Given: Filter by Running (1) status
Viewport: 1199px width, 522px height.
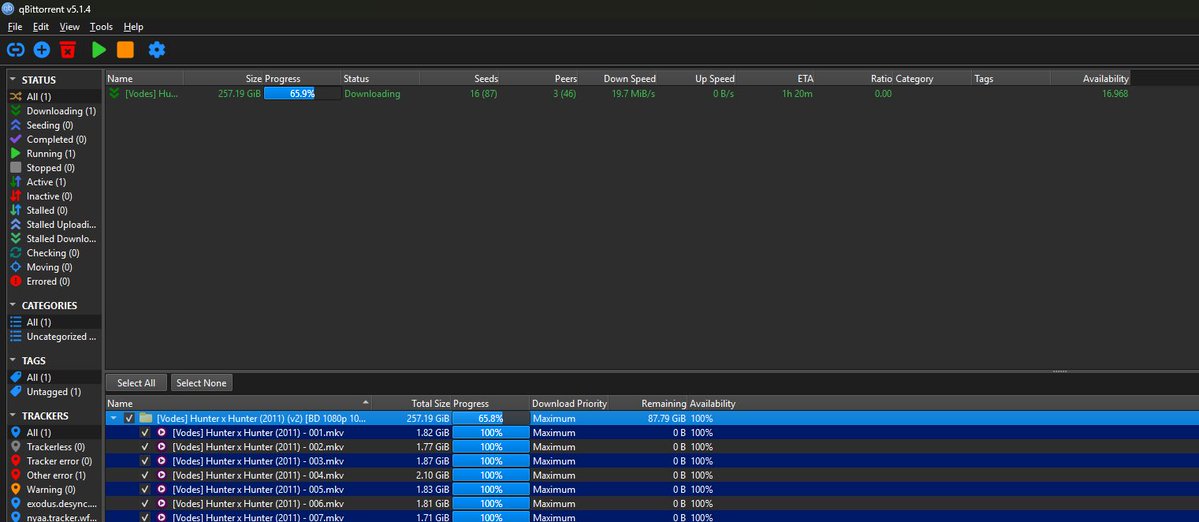Looking at the screenshot, I should coord(53,154).
